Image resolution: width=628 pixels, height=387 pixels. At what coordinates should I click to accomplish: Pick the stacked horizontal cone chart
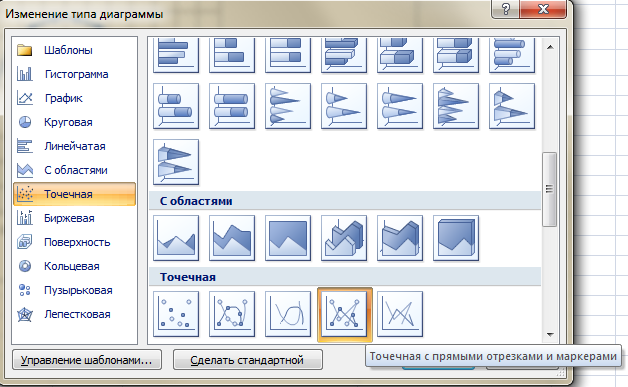click(x=344, y=106)
